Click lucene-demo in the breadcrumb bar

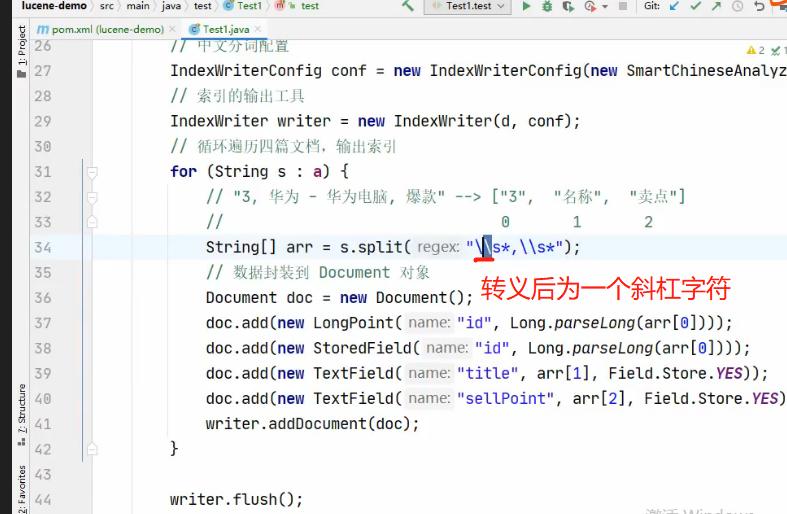[x=54, y=6]
